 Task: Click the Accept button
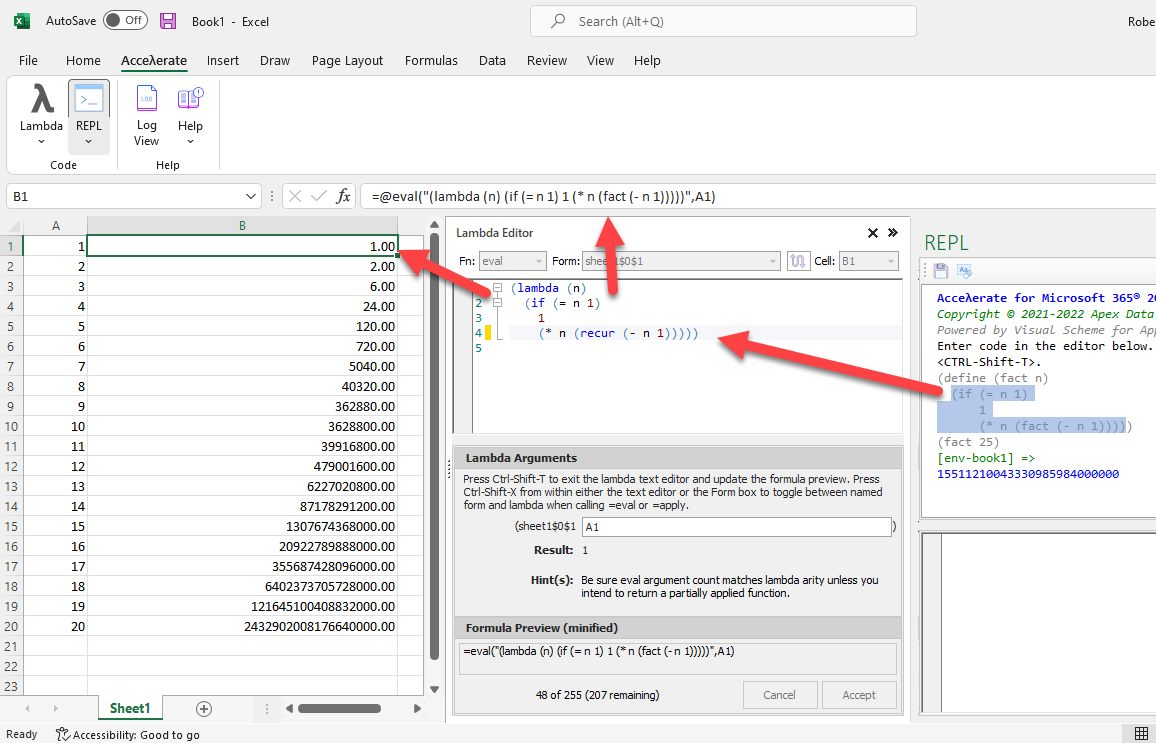pos(859,694)
